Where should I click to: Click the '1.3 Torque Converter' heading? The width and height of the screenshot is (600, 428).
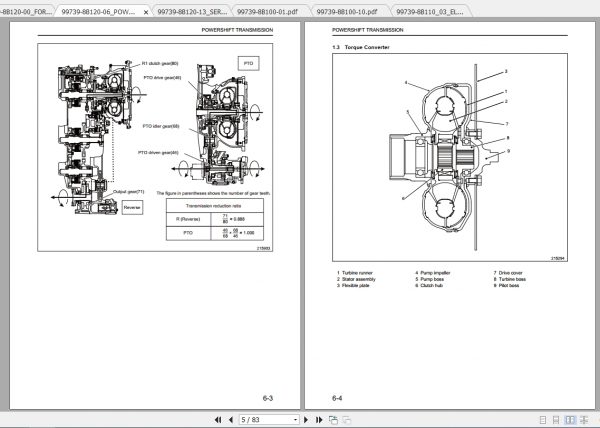pyautogui.click(x=360, y=47)
